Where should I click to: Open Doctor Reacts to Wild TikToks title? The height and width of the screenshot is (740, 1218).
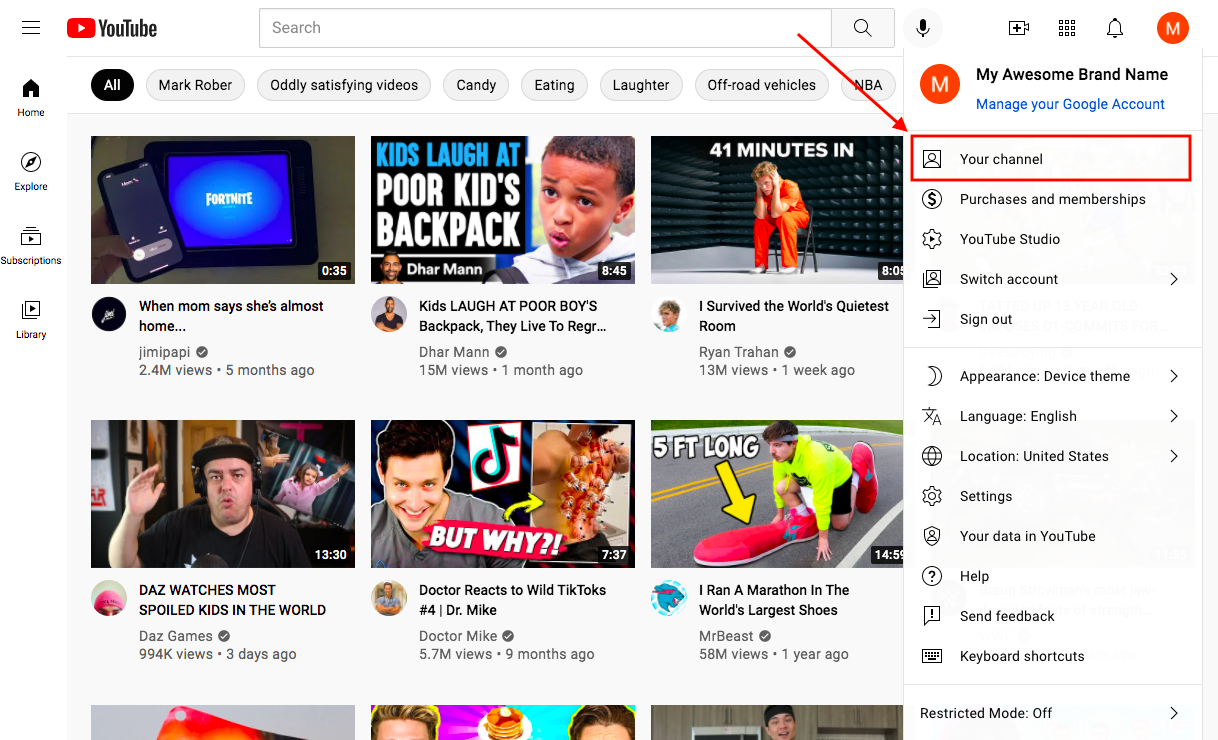512,600
